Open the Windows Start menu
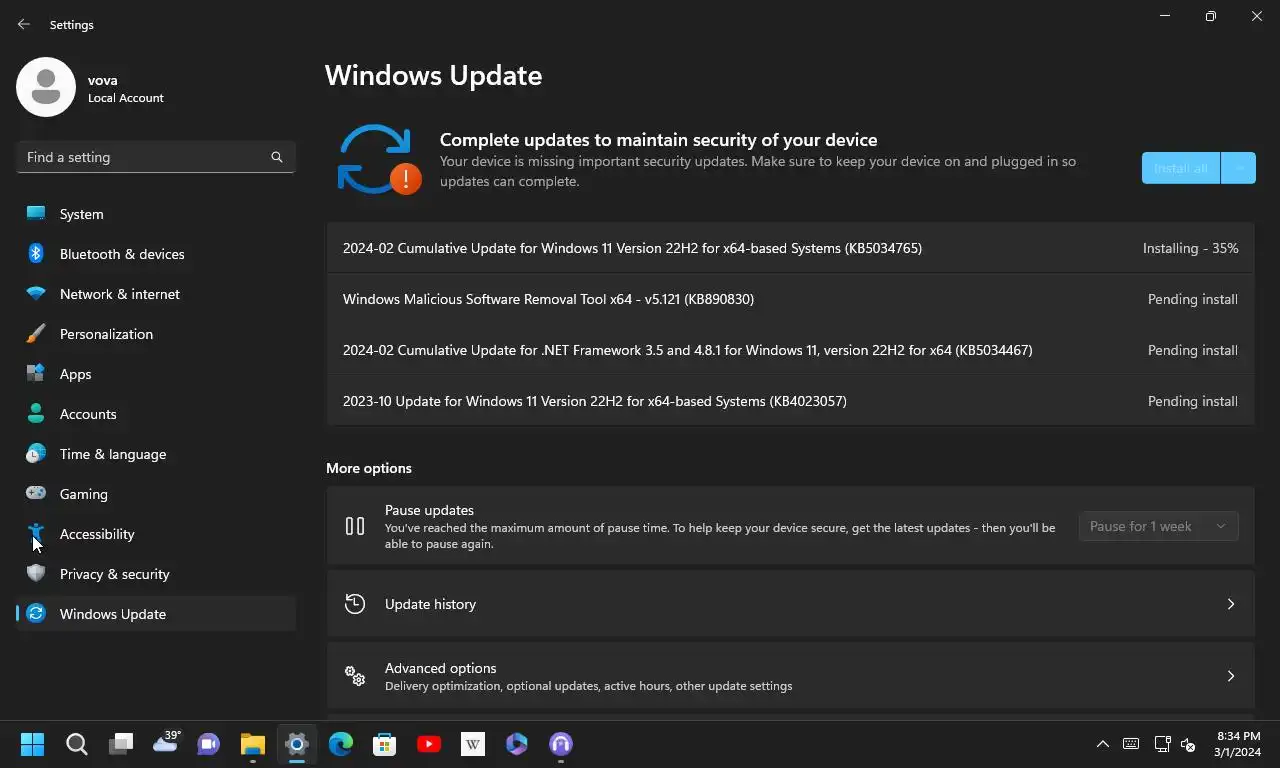Viewport: 1280px width, 768px height. pyautogui.click(x=33, y=744)
